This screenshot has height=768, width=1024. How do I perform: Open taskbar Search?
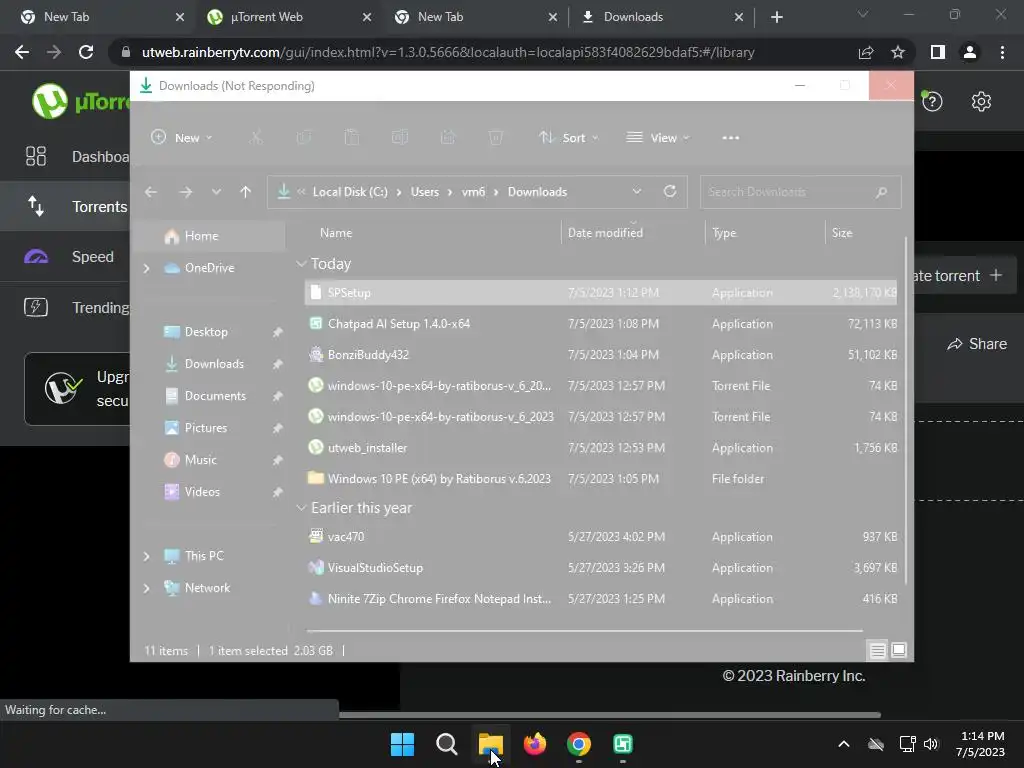pyautogui.click(x=447, y=744)
